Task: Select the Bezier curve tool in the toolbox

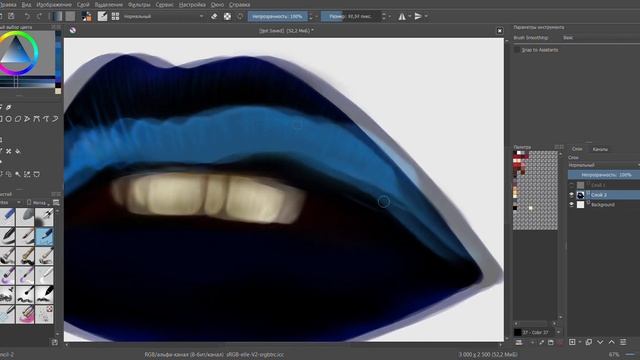Action: (36, 119)
